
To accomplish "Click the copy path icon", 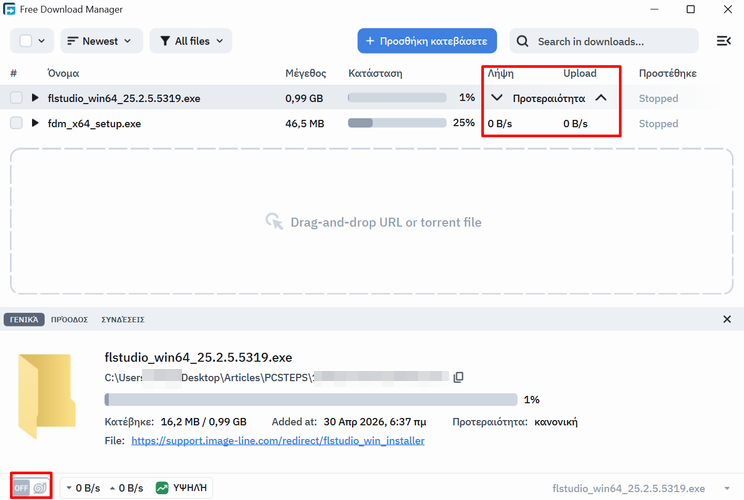I will click(459, 377).
